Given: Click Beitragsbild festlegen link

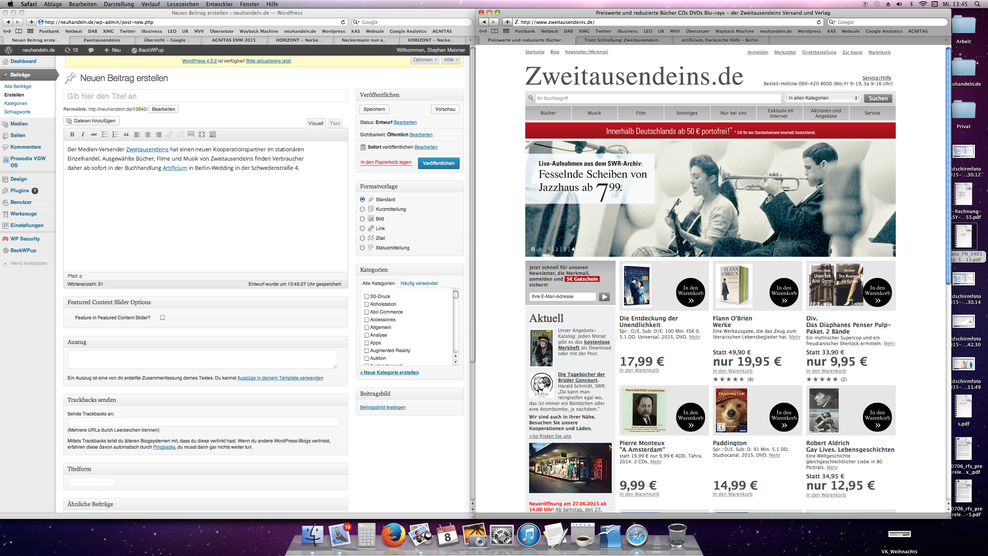Looking at the screenshot, I should [382, 407].
